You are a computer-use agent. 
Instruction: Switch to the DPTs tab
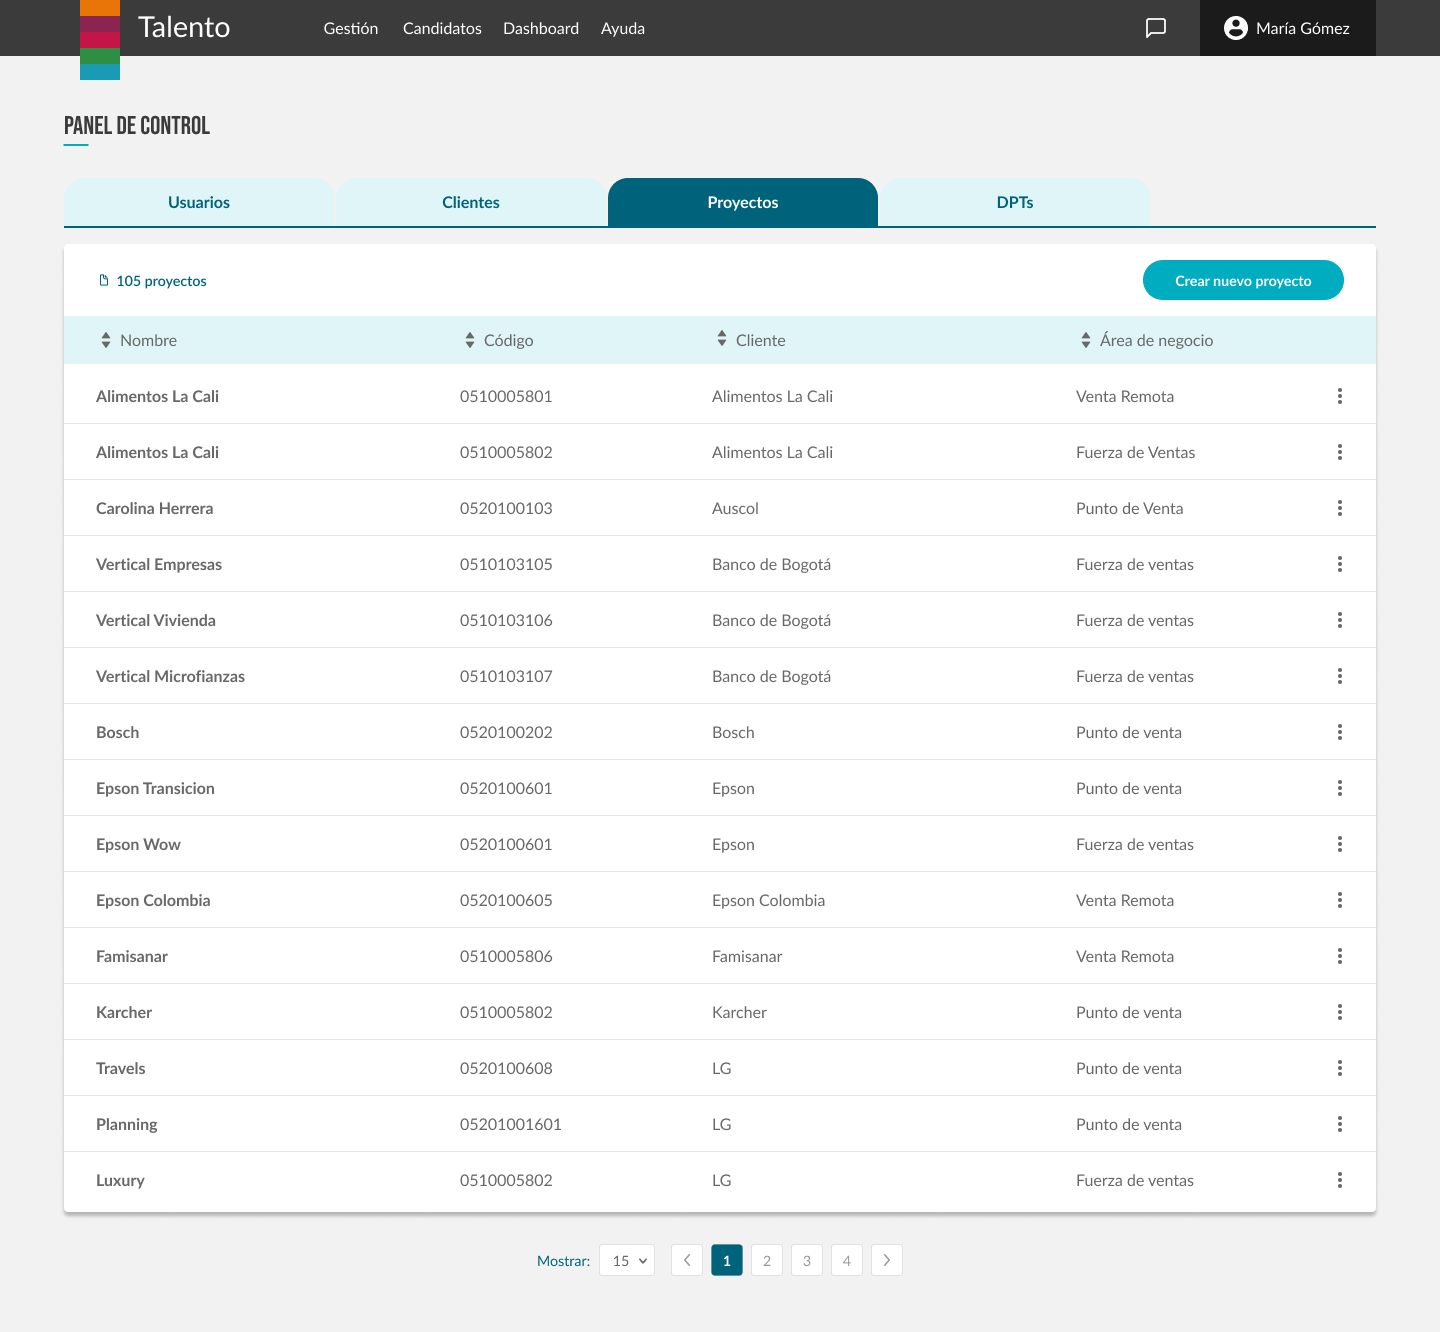tap(1014, 202)
